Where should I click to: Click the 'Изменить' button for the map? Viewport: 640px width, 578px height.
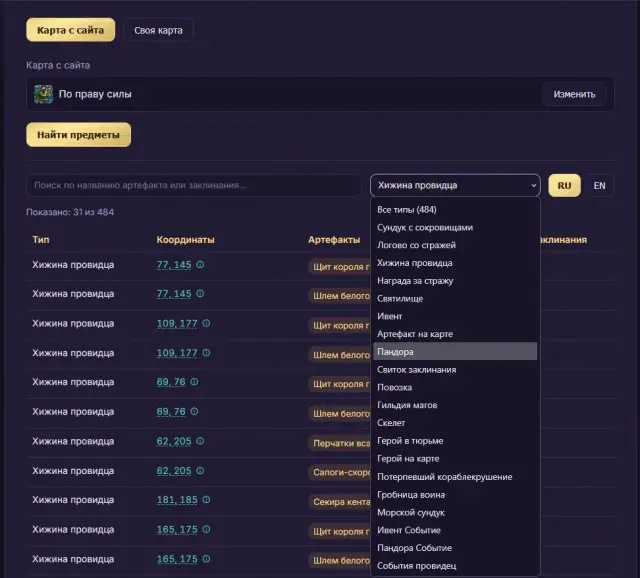[574, 94]
